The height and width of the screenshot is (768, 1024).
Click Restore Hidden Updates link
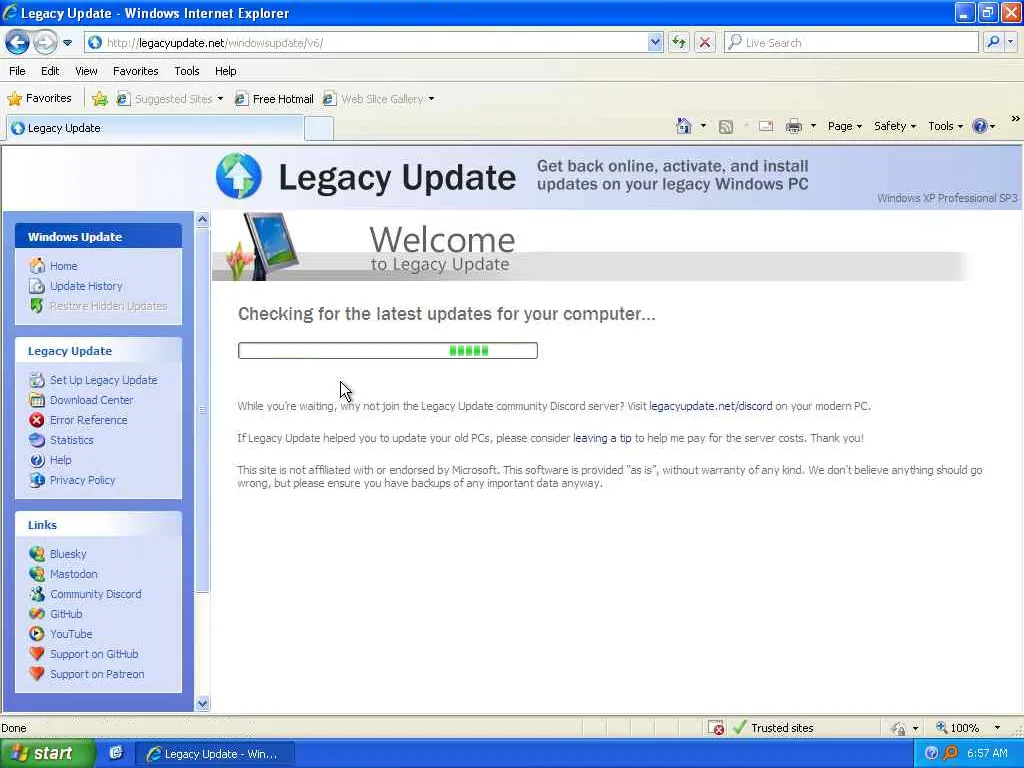click(x=108, y=306)
